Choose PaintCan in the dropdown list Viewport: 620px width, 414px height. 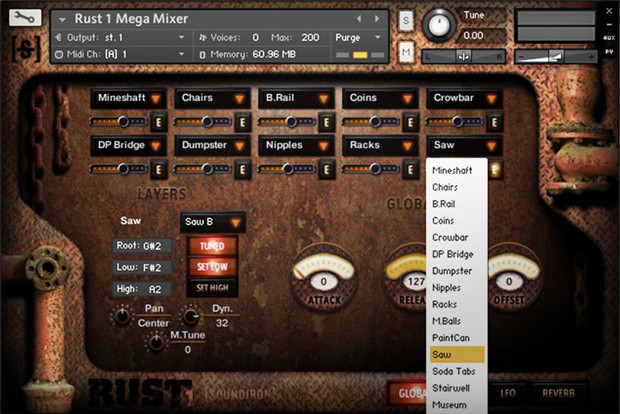click(457, 338)
